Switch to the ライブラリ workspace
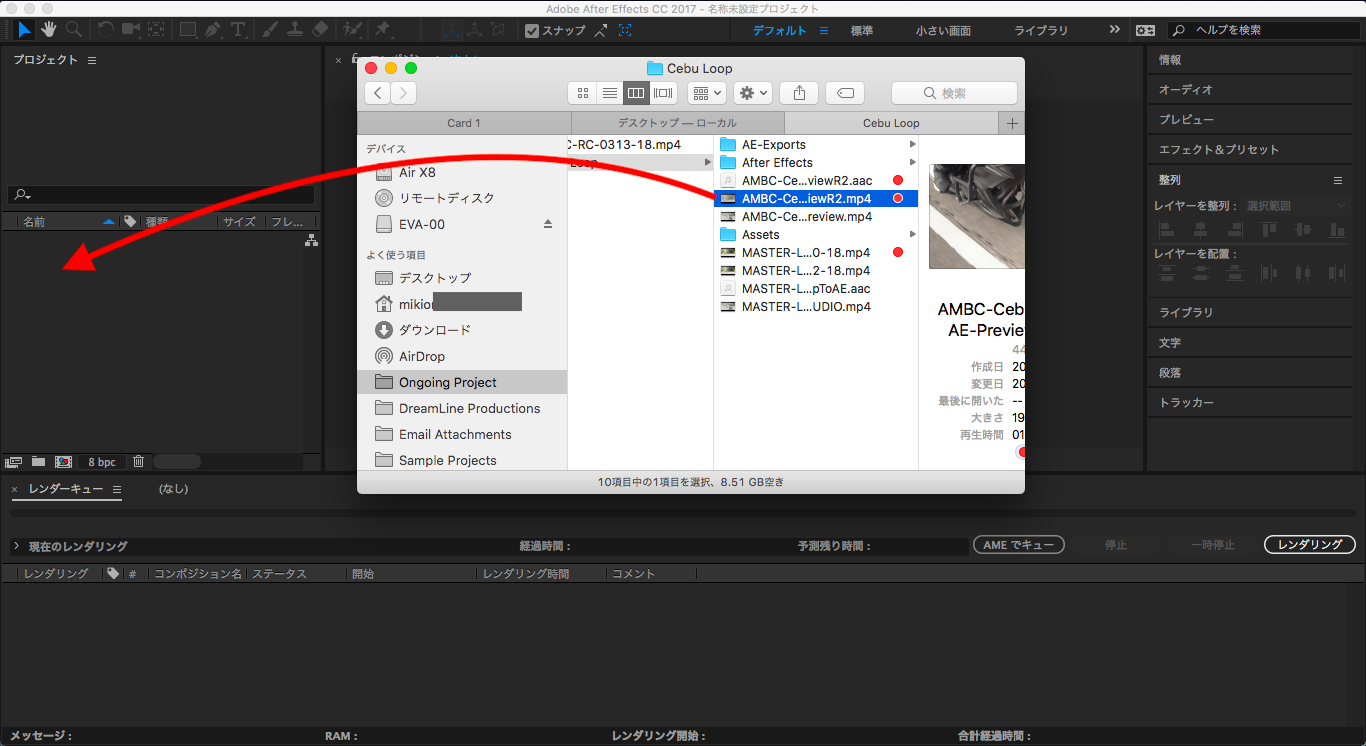Image resolution: width=1366 pixels, height=746 pixels. [1041, 30]
